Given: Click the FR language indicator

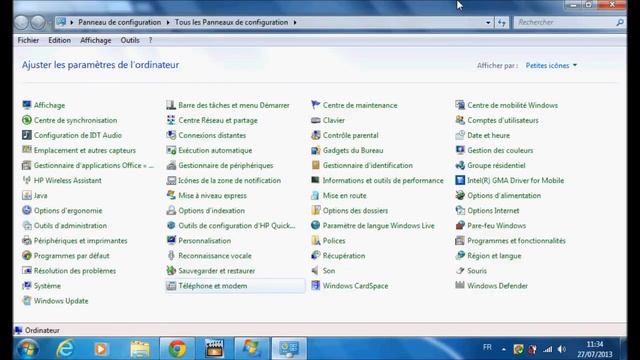Looking at the screenshot, I should click(487, 347).
